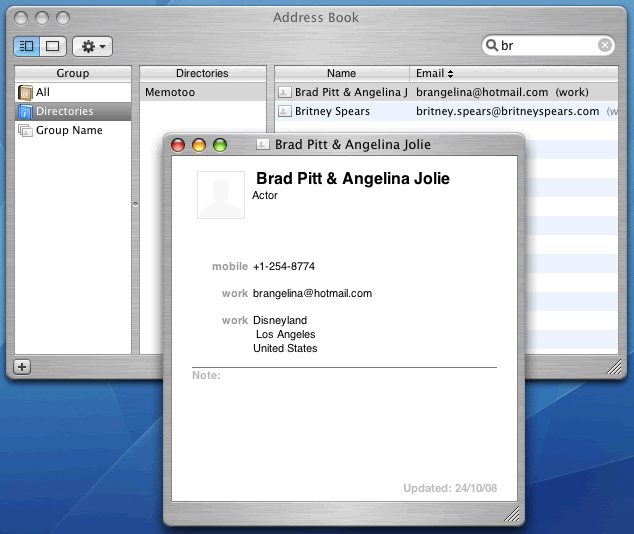The width and height of the screenshot is (634, 534).
Task: Switch to card and columns view
Action: (x=27, y=46)
